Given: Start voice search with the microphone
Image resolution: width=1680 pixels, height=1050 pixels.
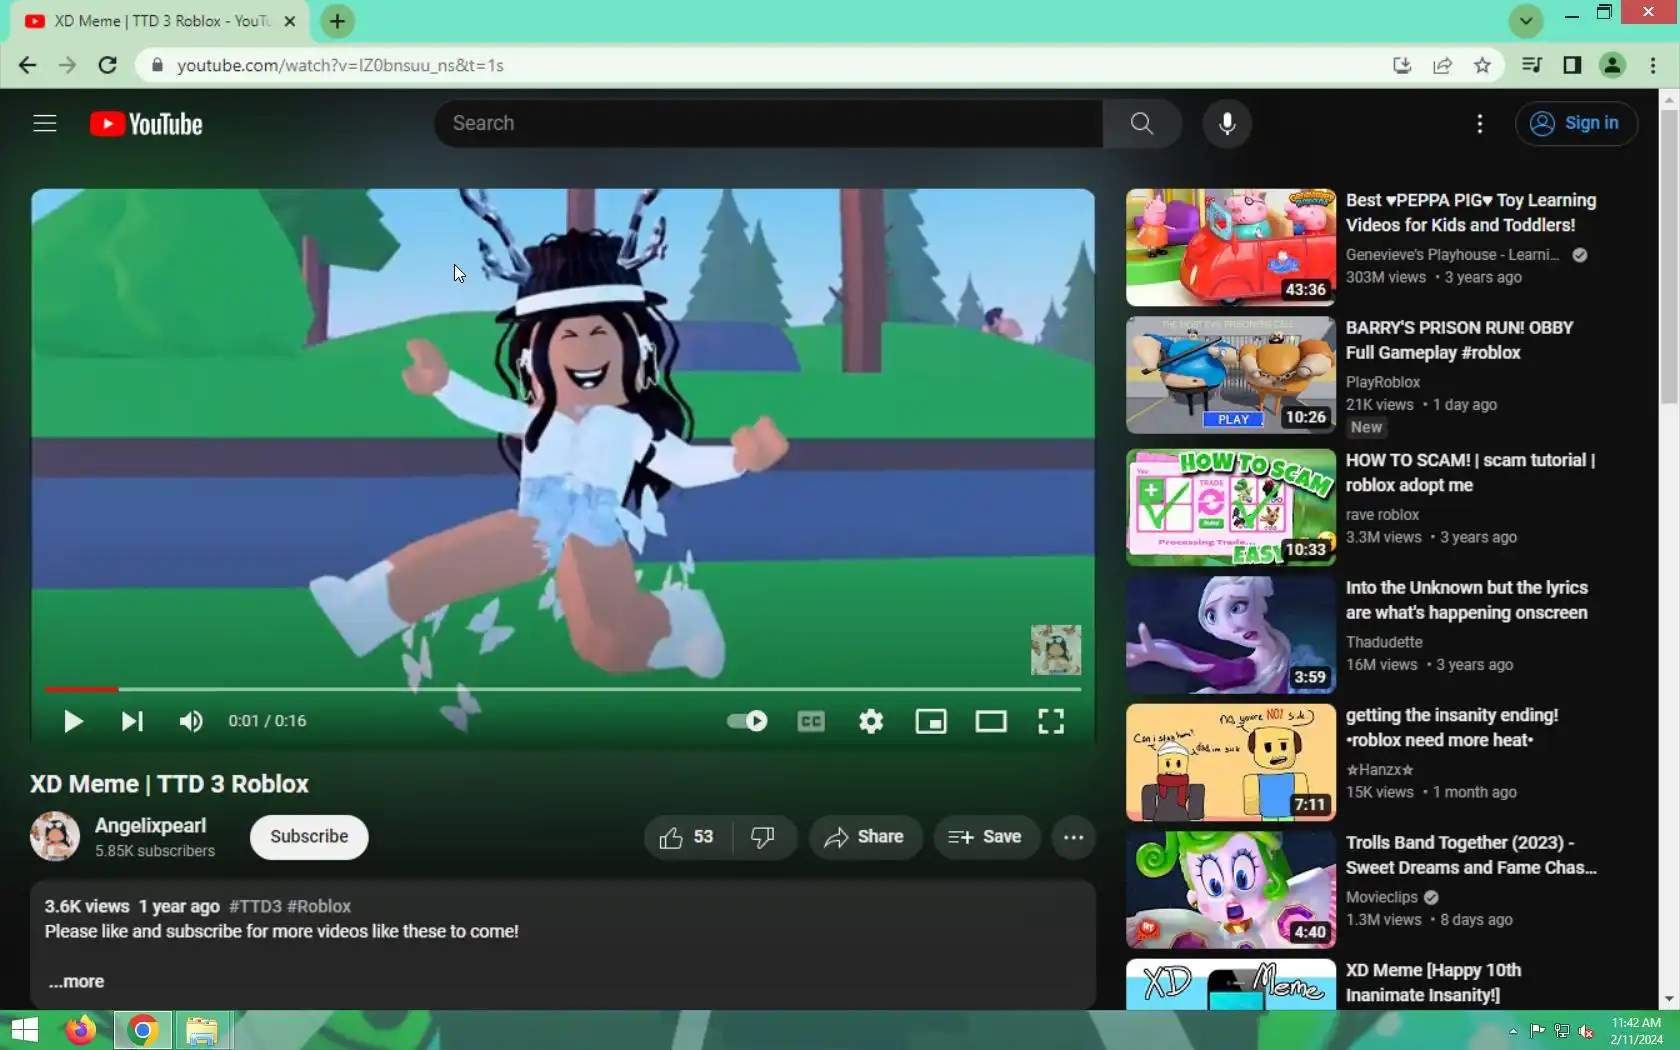Looking at the screenshot, I should [1227, 123].
